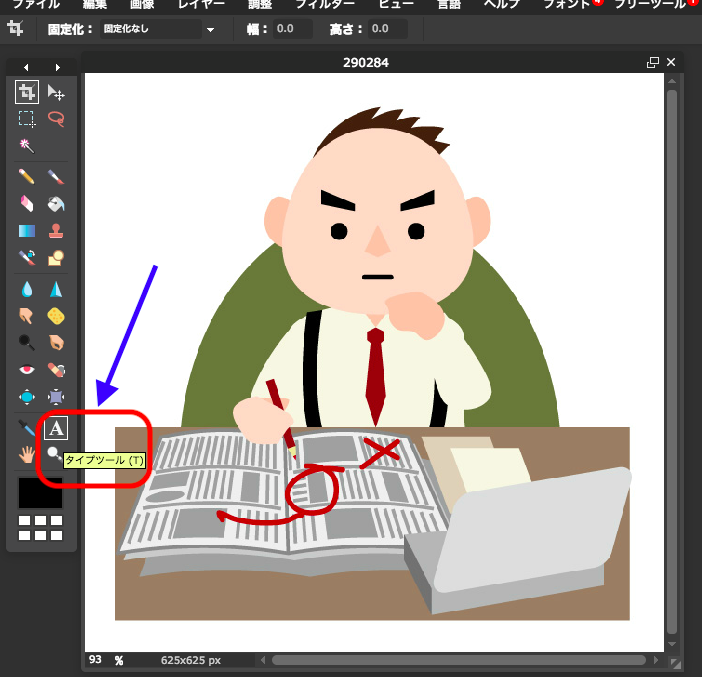Click the white squares grid below the swatch
Screen dimensions: 702x677
tap(40, 528)
